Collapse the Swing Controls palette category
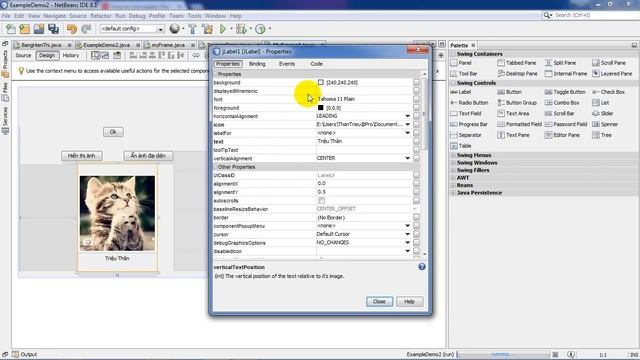 [x=453, y=83]
